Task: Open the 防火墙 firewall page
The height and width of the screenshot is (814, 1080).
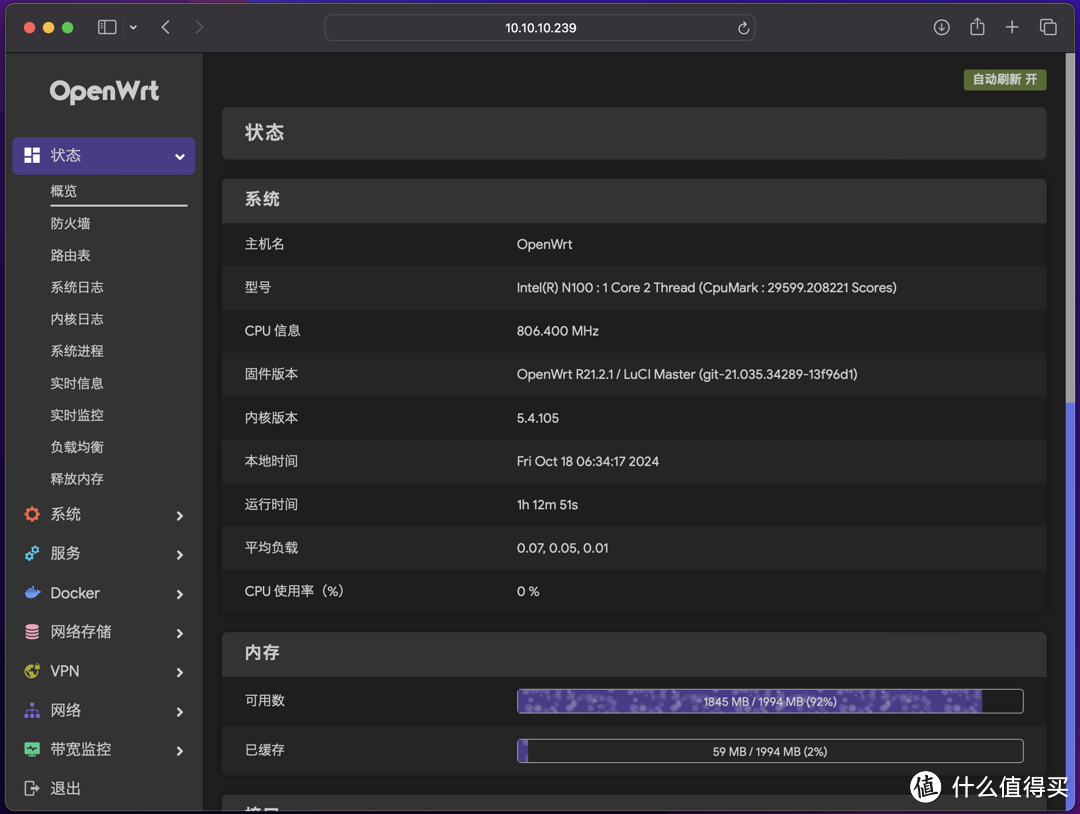Action: pyautogui.click(x=71, y=223)
